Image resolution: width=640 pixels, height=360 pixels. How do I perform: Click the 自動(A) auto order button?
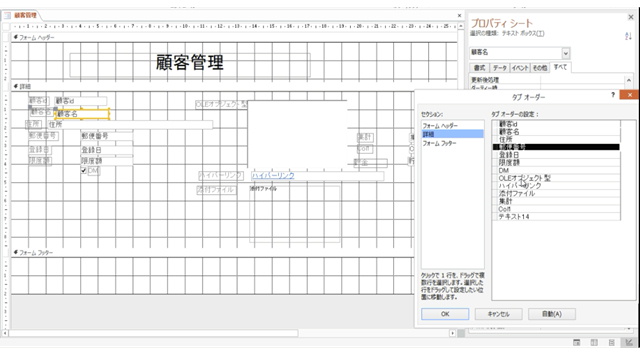[552, 314]
